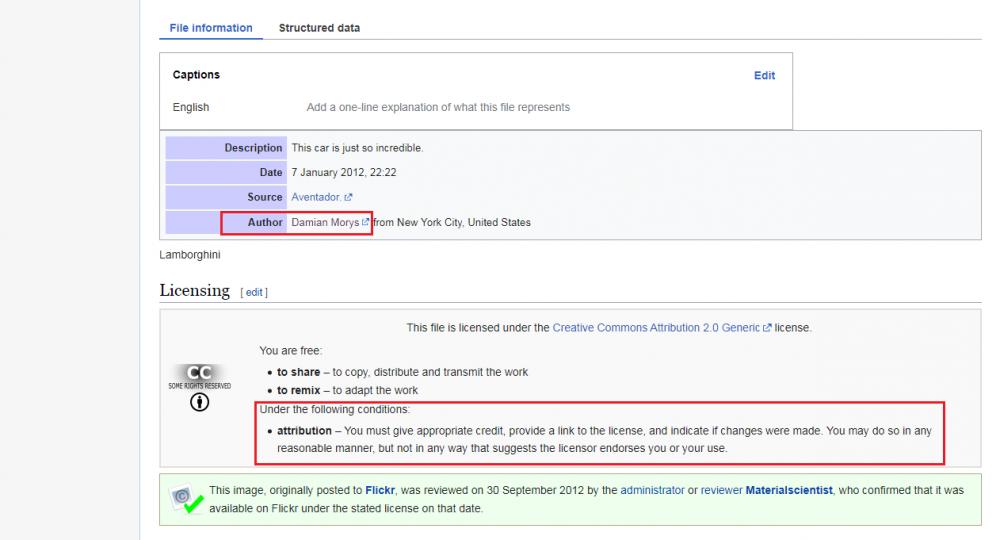This screenshot has width=1000, height=540.
Task: Click 'Under the following conditions:' text
Action: click(335, 409)
